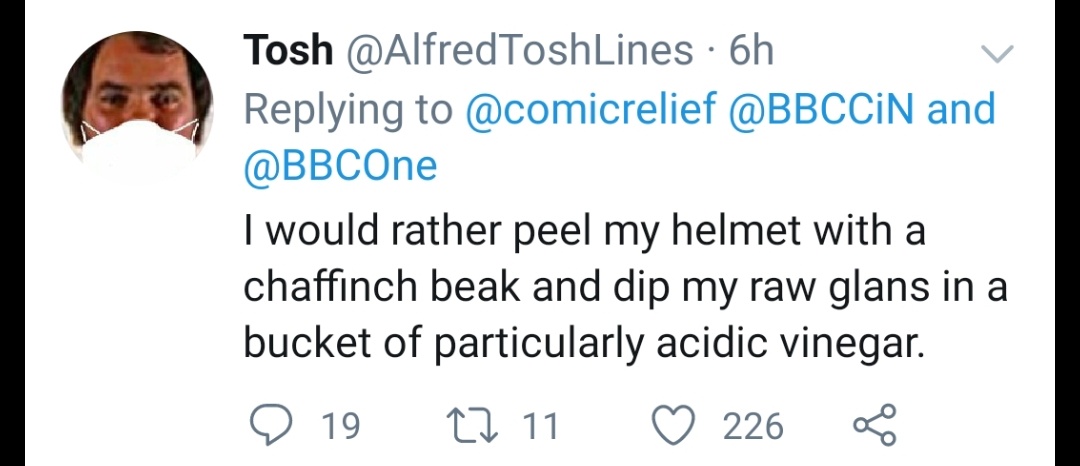Viewport: 1080px width, 466px height.
Task: Expand the tweet options chevron
Action: (x=994, y=53)
